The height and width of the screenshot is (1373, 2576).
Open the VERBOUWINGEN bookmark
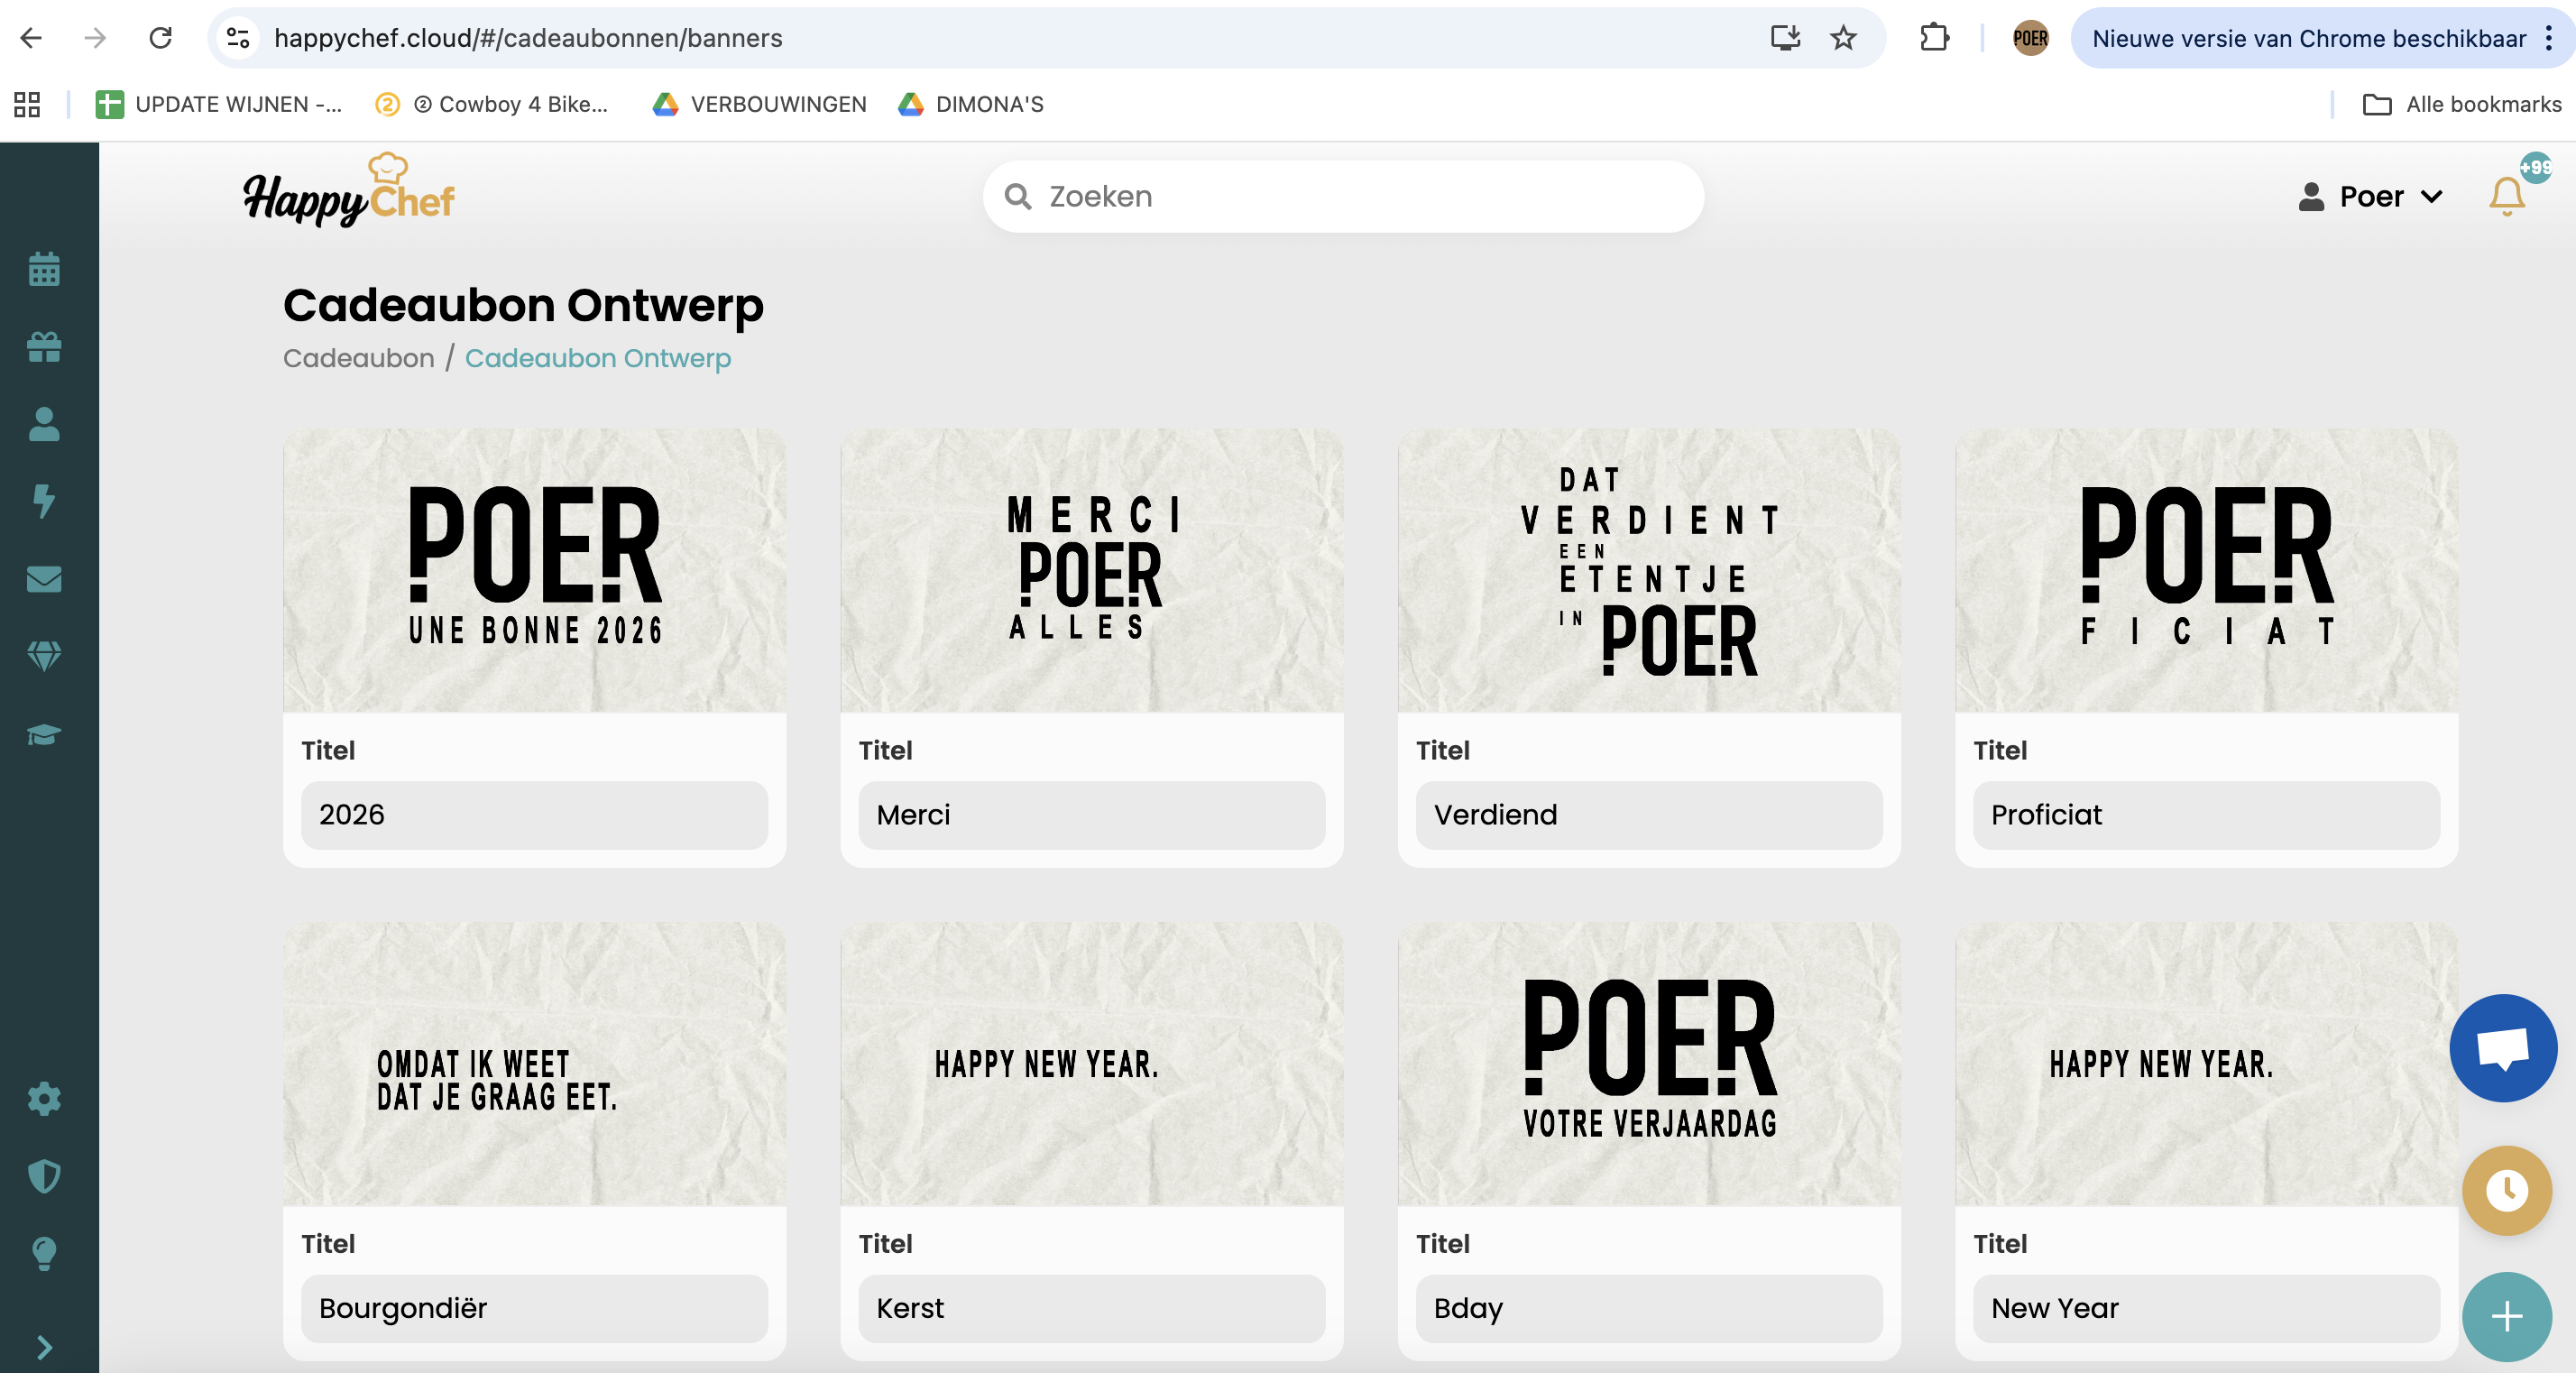760,104
